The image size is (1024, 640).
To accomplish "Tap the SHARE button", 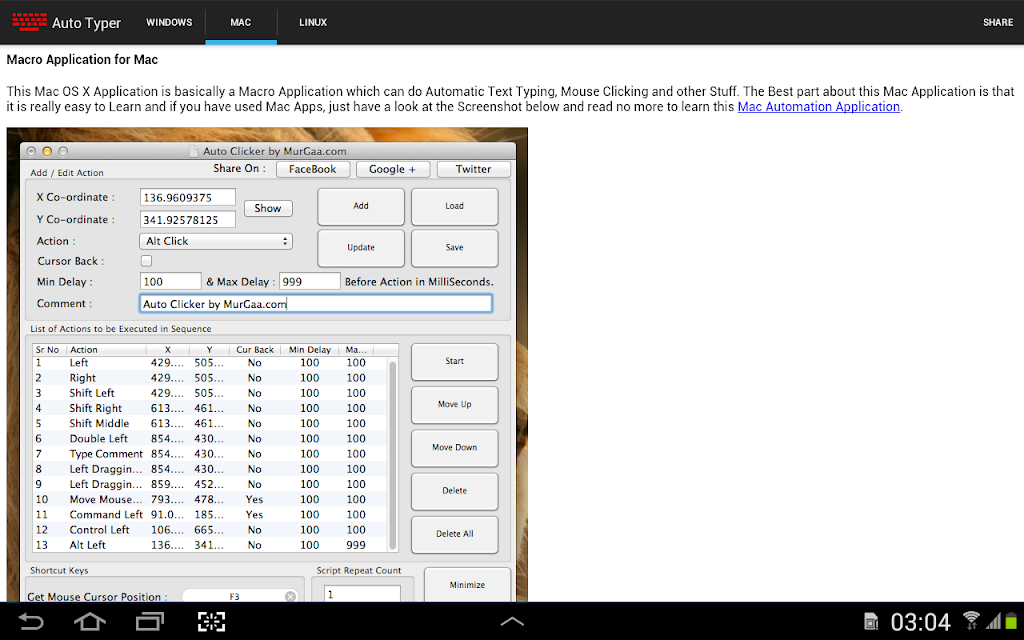I will (x=998, y=22).
